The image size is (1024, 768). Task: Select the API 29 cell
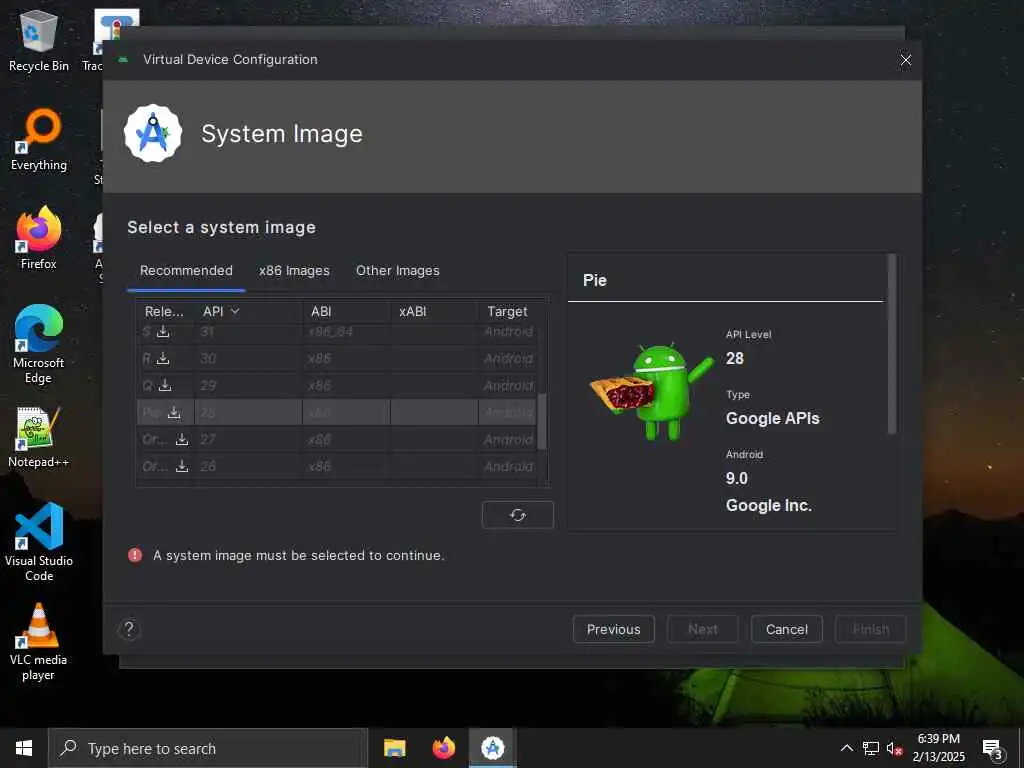click(x=249, y=385)
